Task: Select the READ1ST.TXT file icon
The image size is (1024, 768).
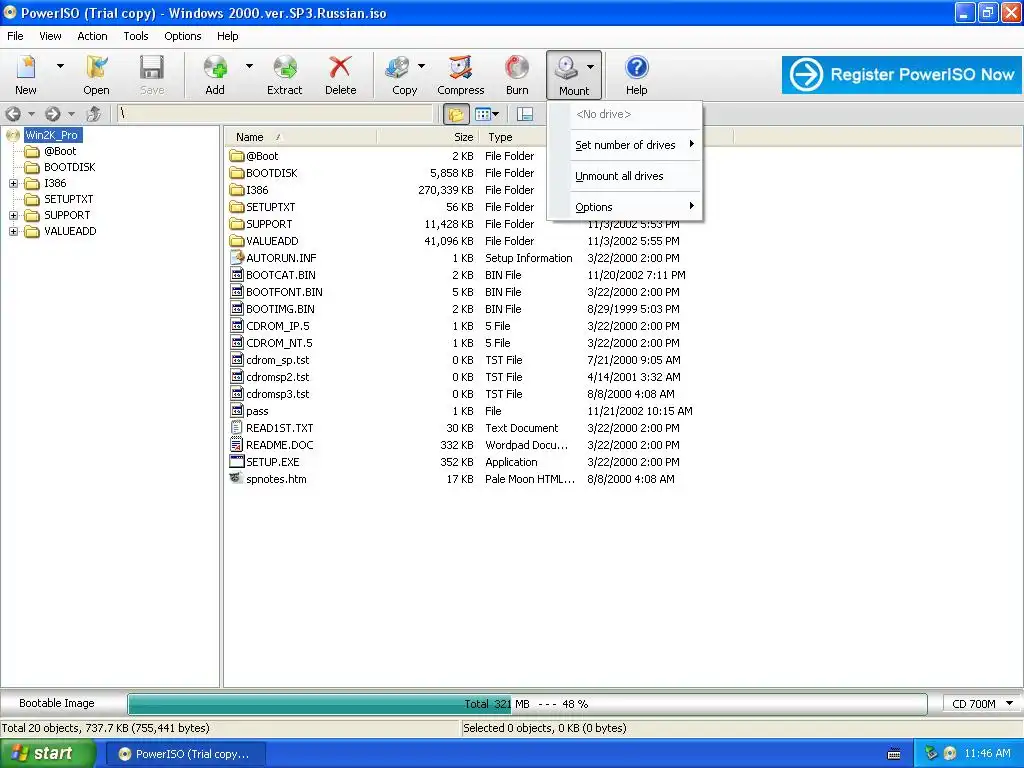Action: pos(236,428)
